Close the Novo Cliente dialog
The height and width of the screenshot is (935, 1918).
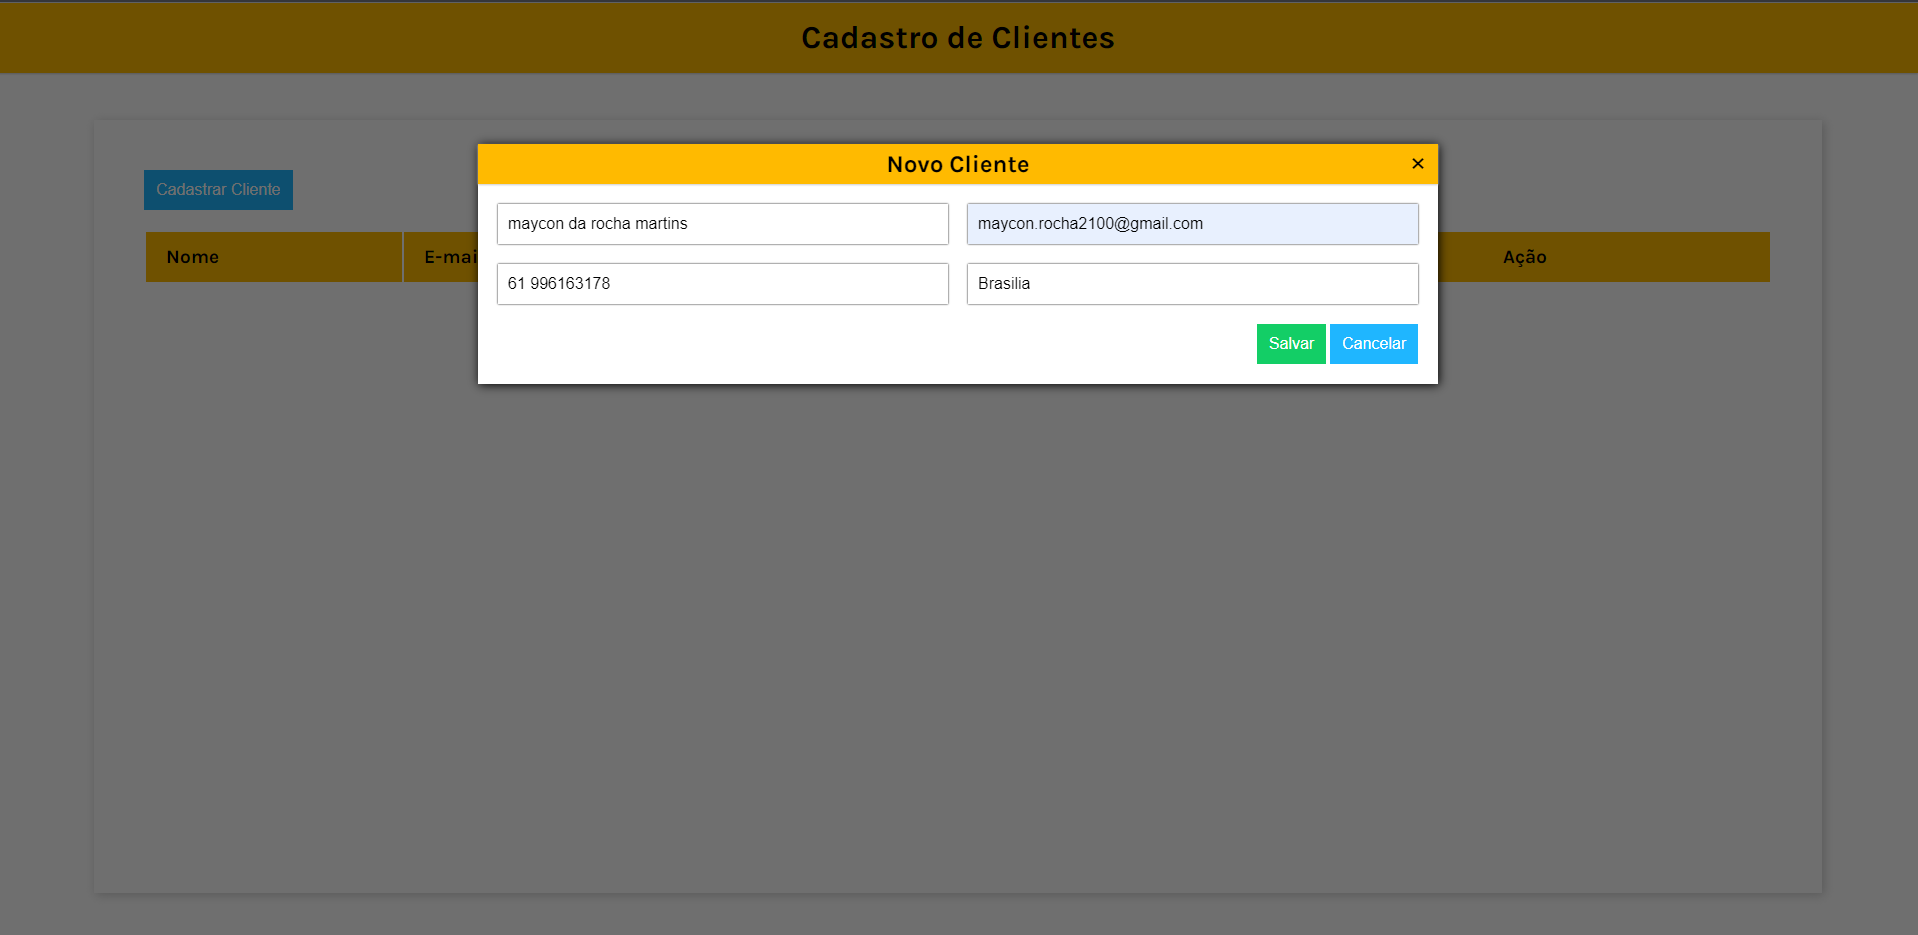[x=1417, y=163]
